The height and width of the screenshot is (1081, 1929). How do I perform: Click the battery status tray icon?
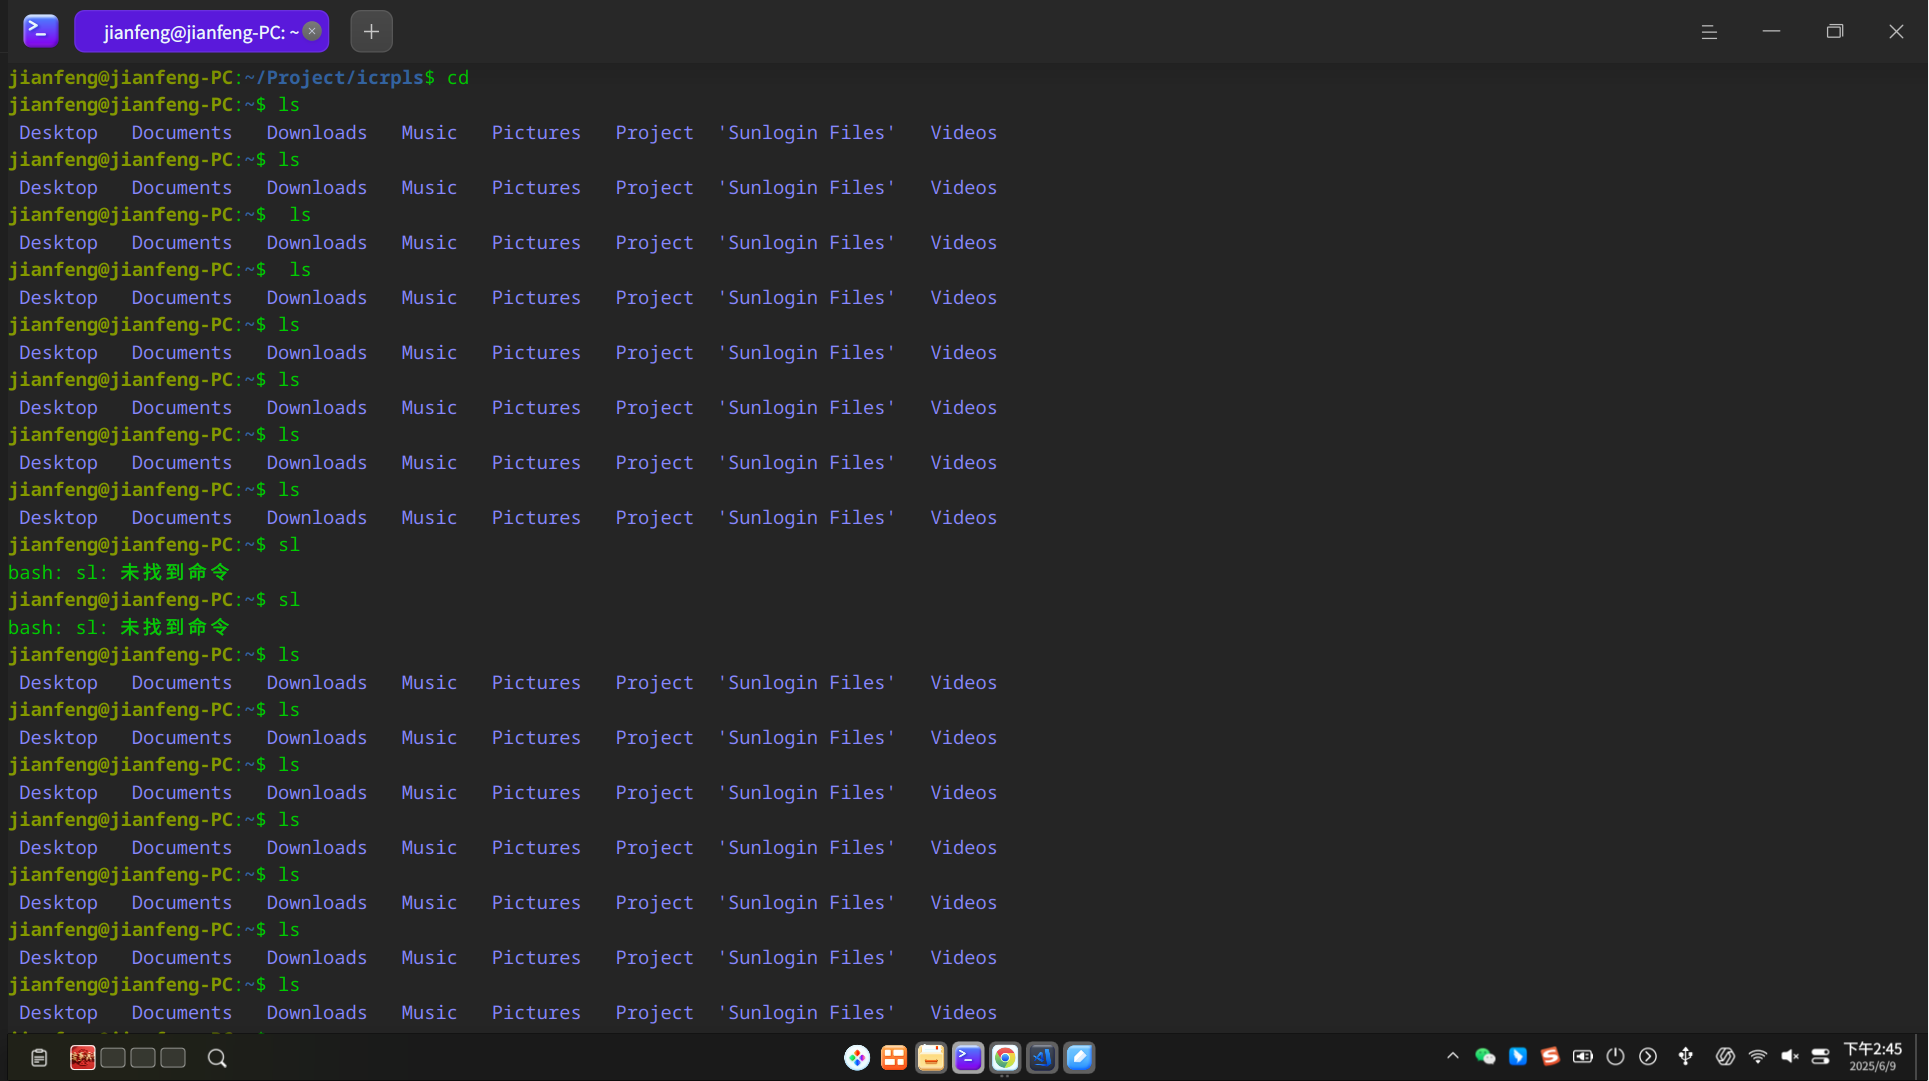[x=1583, y=1057]
